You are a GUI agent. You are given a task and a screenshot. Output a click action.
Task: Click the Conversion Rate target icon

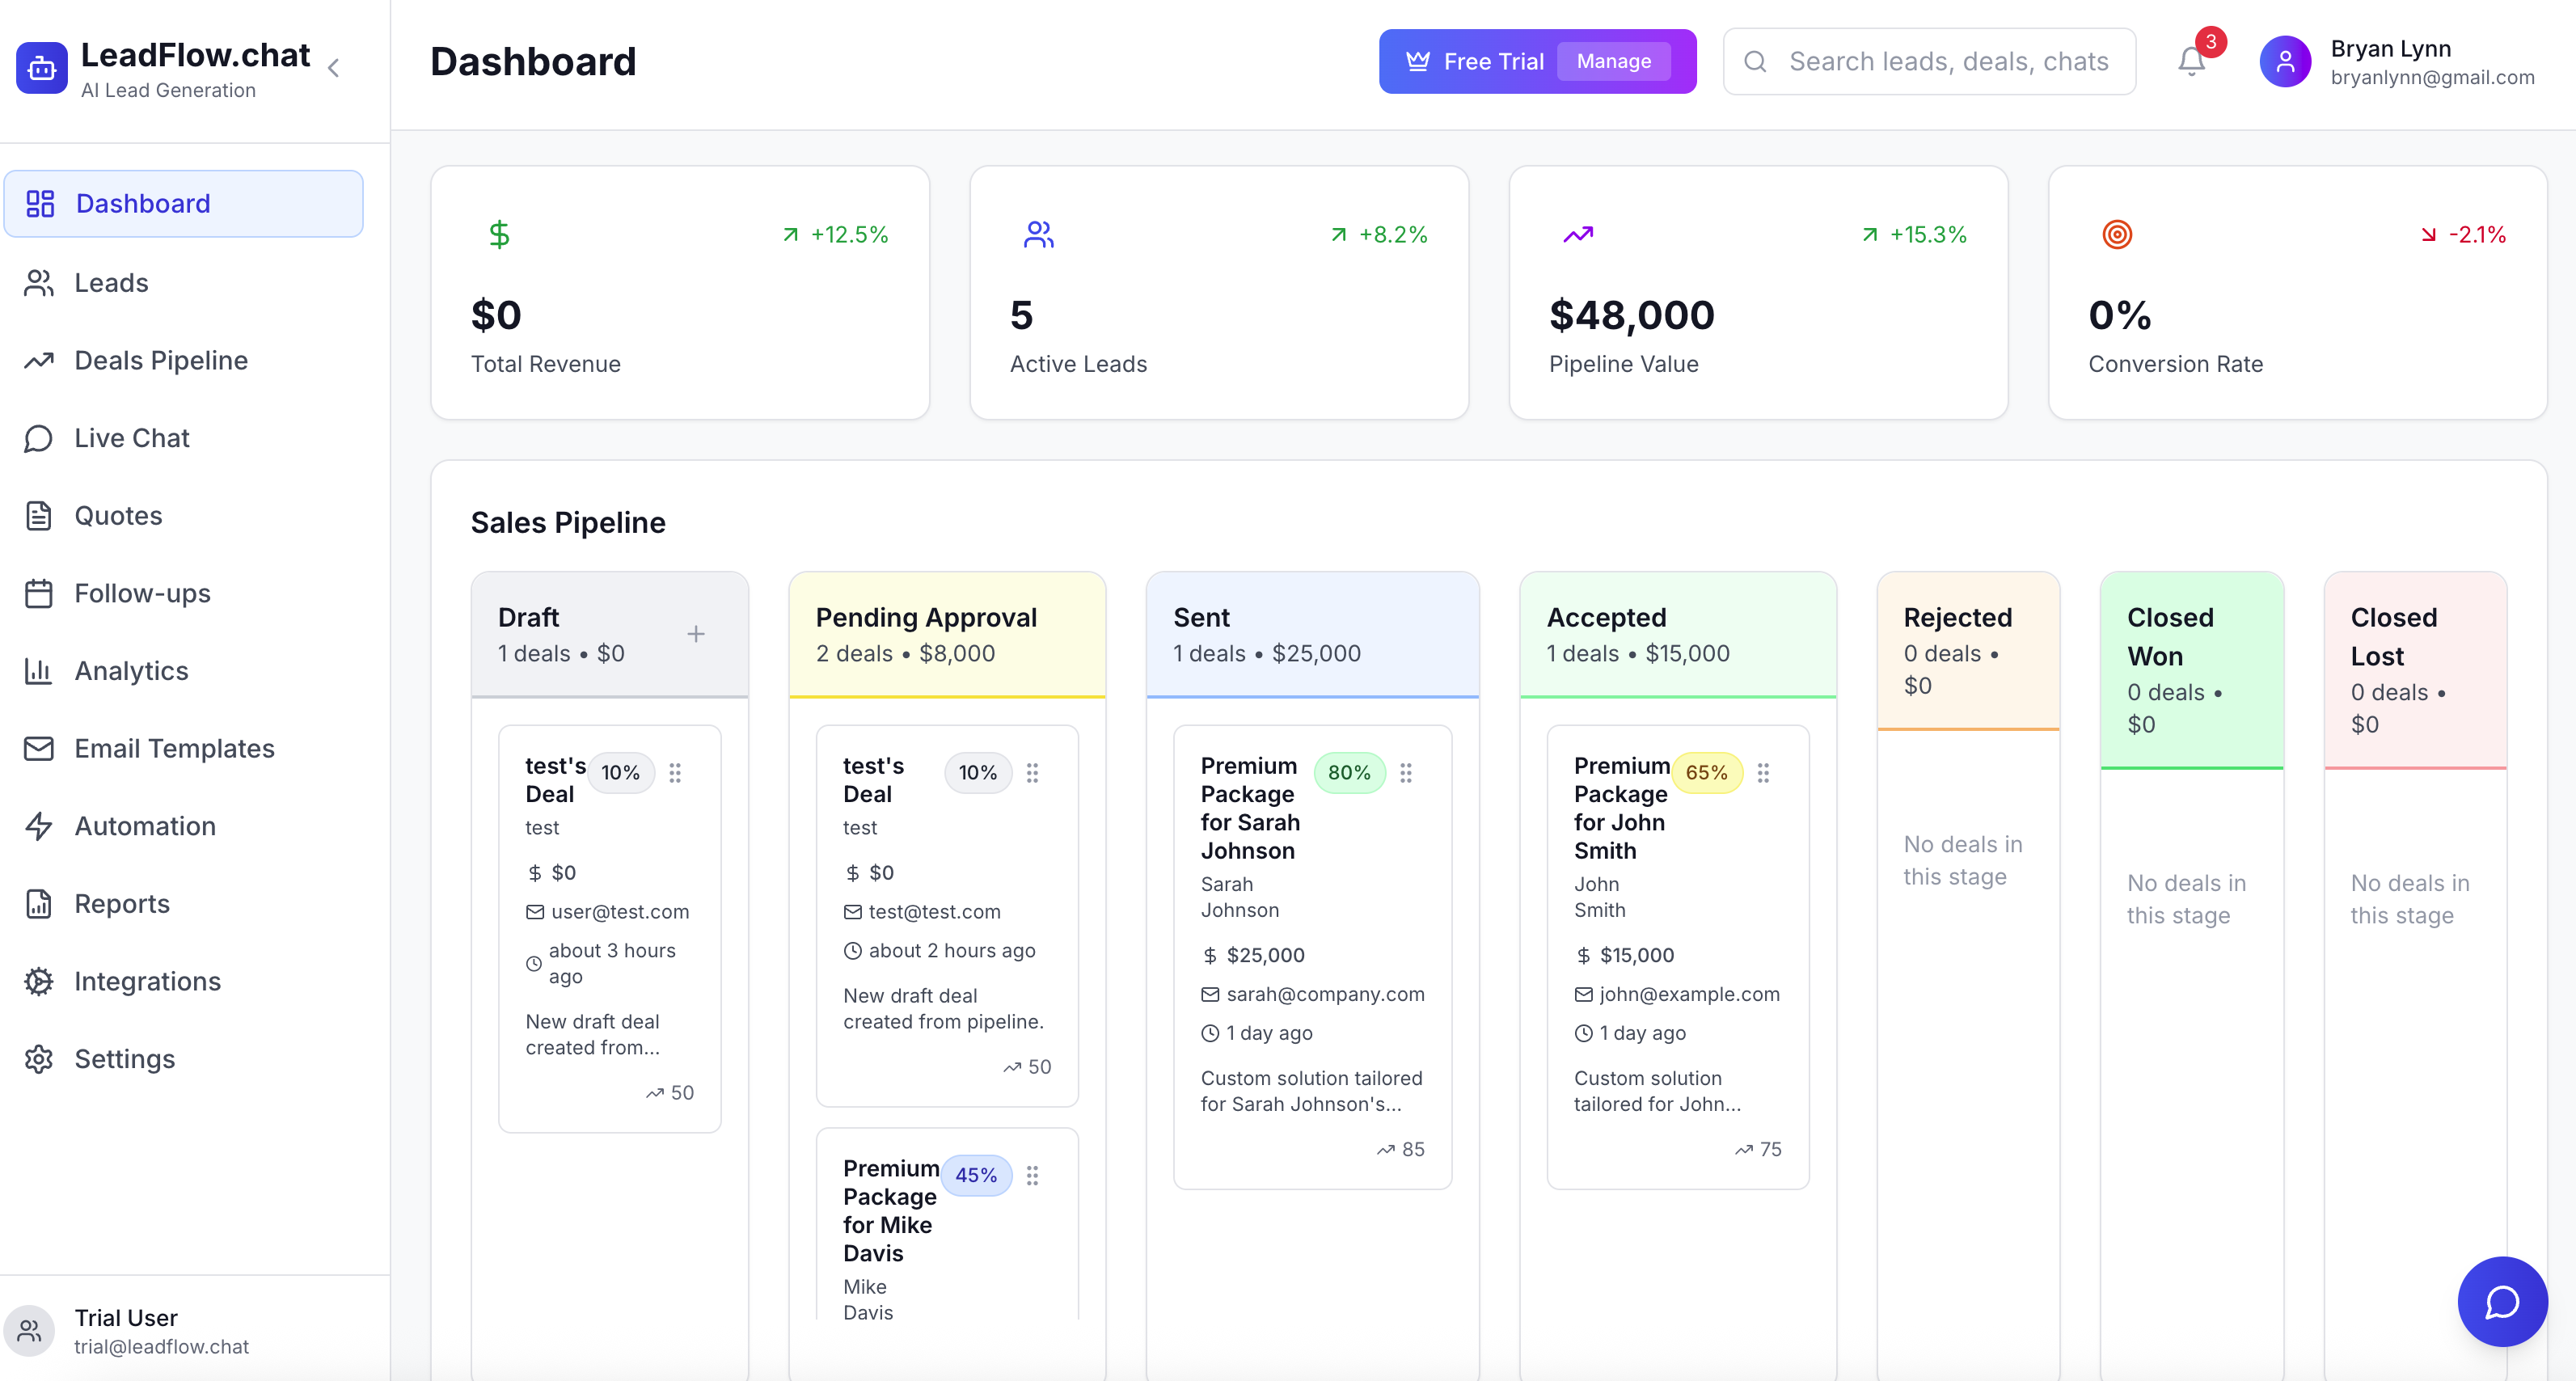2117,234
